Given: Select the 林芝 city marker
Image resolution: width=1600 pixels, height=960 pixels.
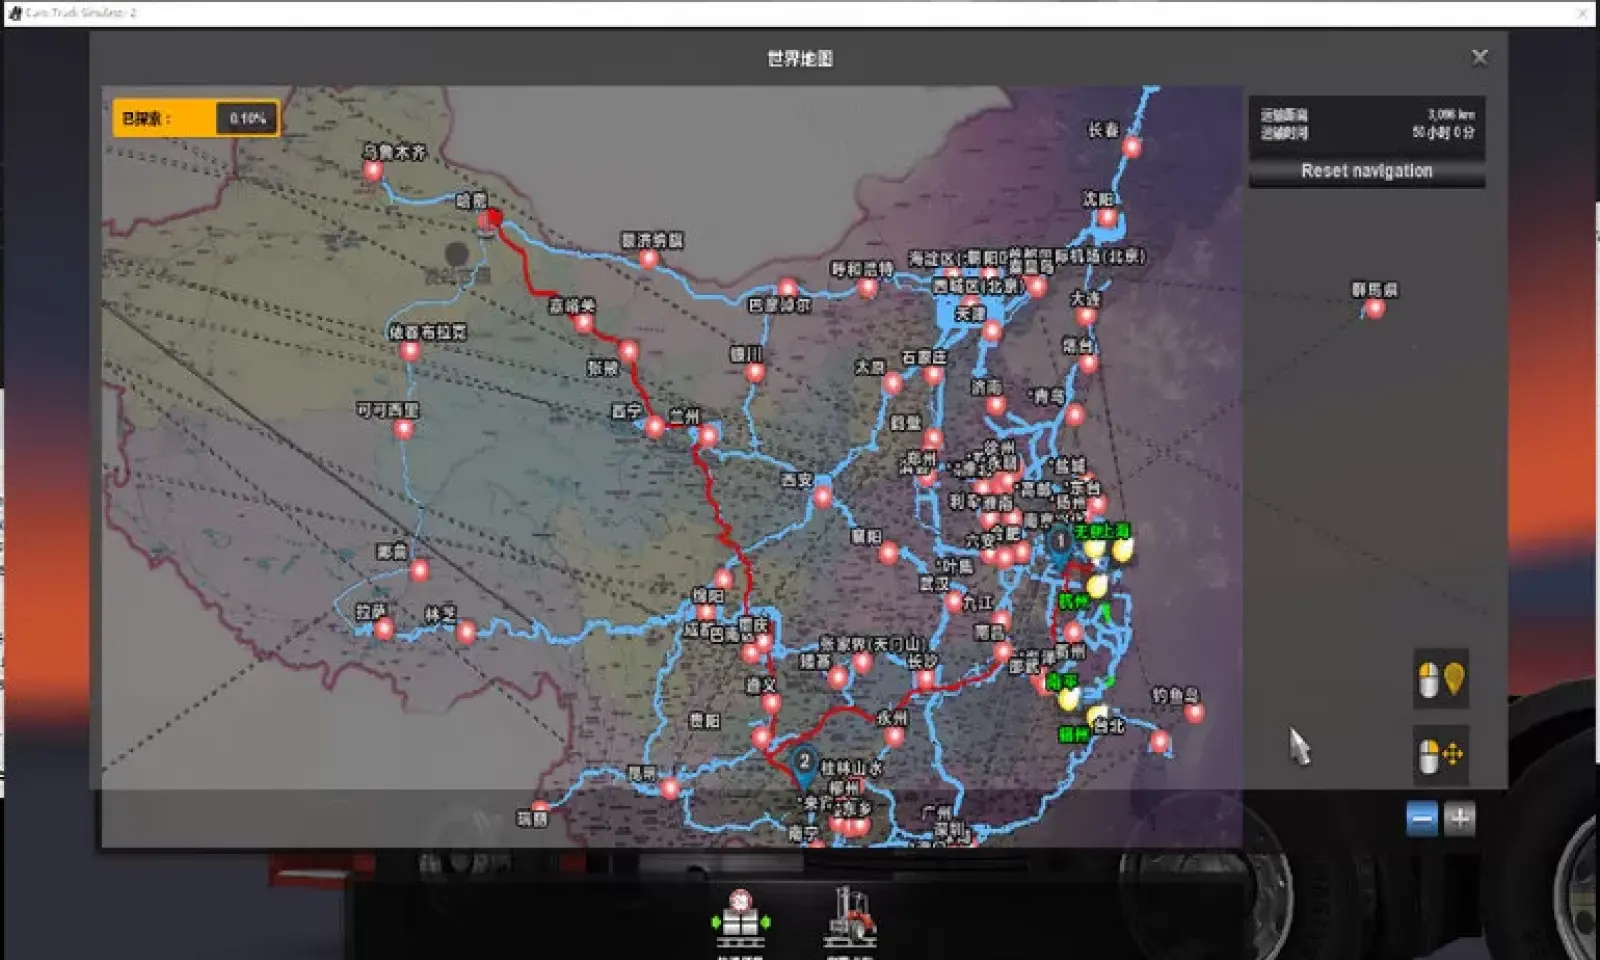Looking at the screenshot, I should [465, 631].
